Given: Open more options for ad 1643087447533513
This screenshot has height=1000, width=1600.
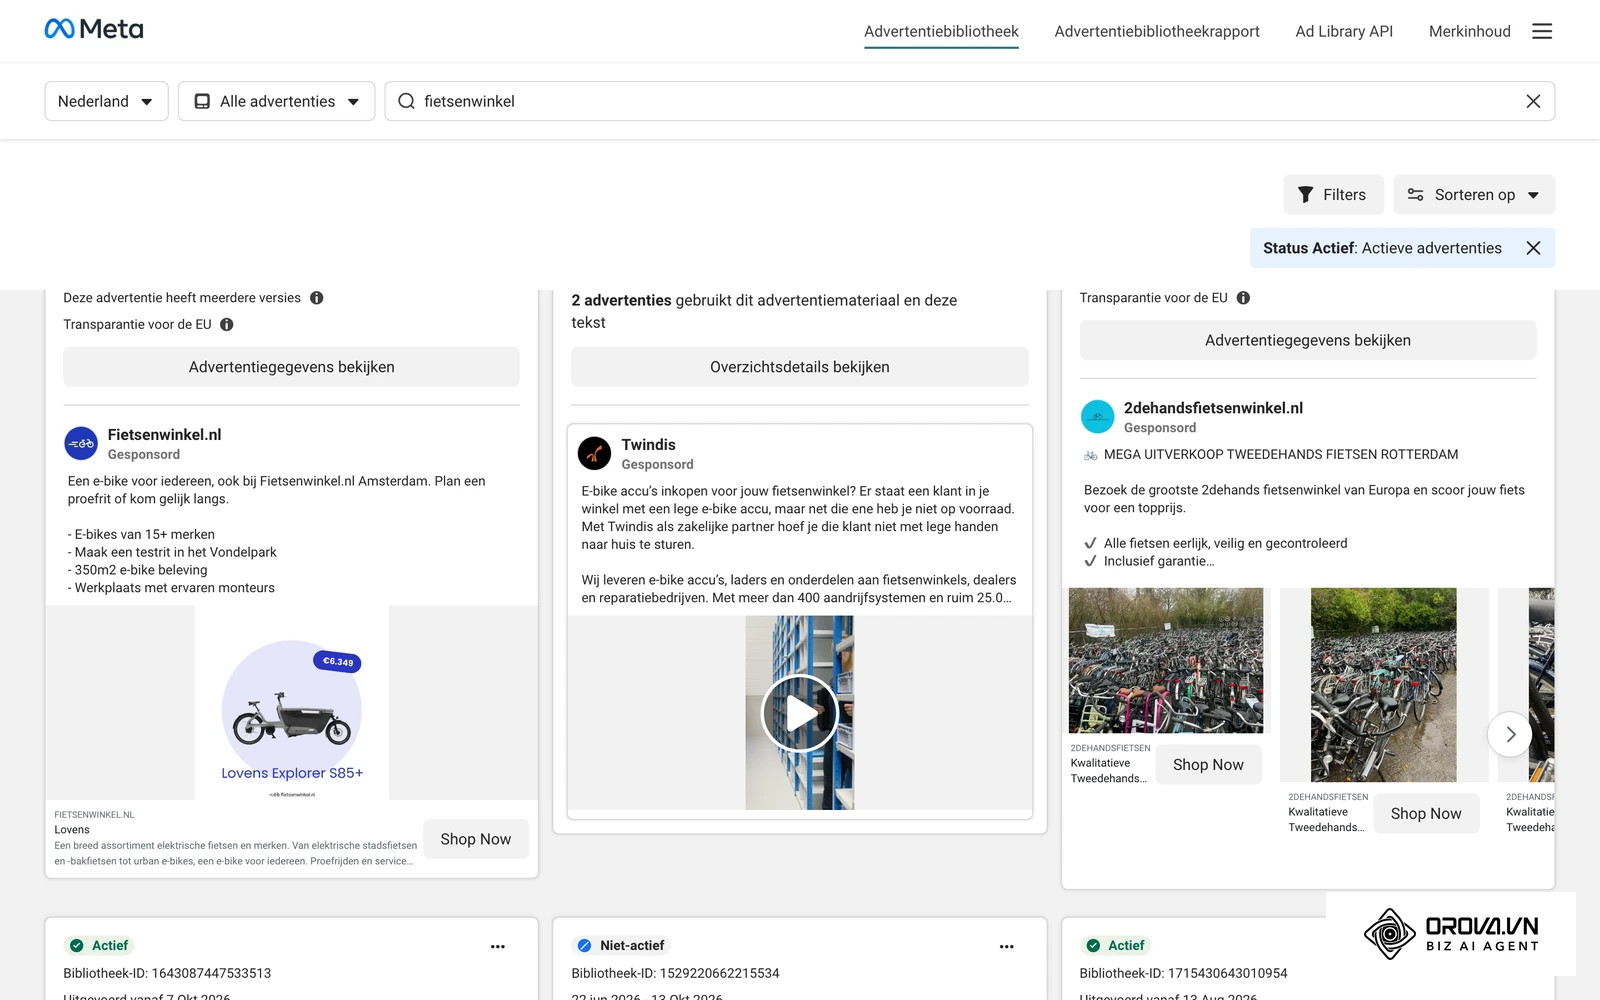Looking at the screenshot, I should [498, 946].
